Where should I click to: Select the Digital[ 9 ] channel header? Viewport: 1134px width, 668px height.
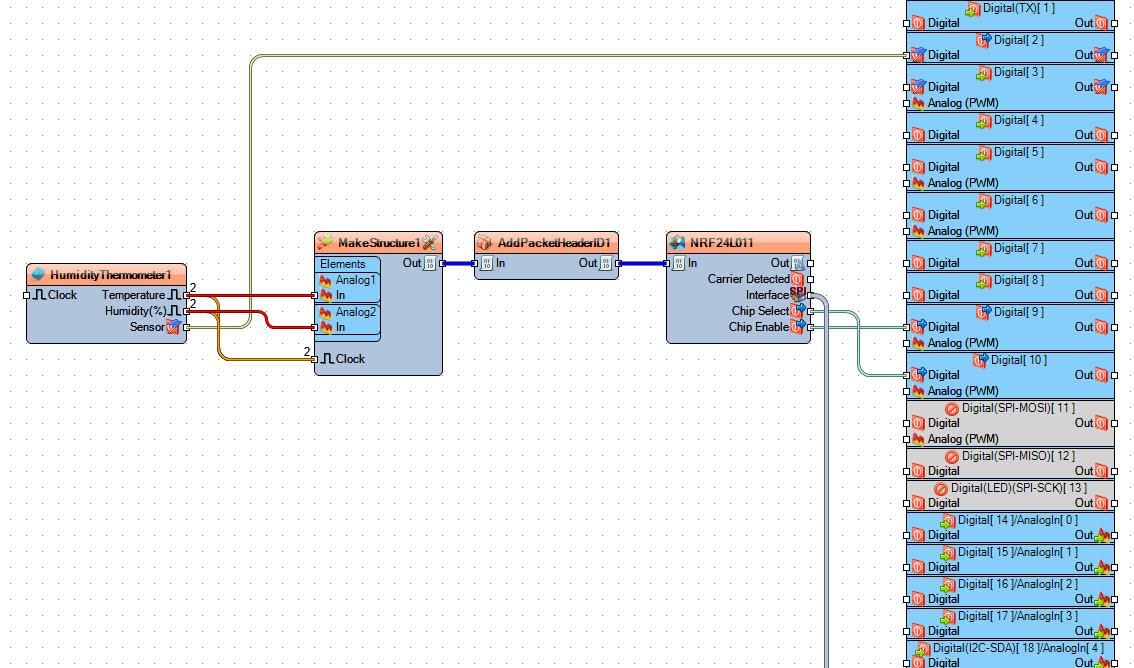click(x=1010, y=312)
